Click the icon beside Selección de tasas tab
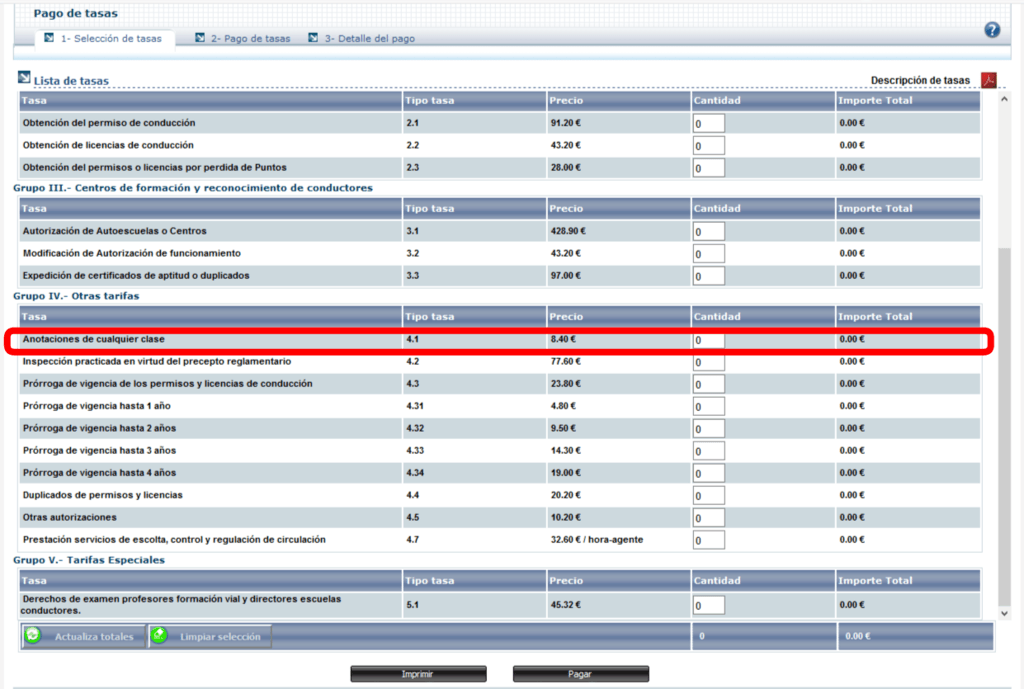Image resolution: width=1024 pixels, height=689 pixels. [x=49, y=38]
